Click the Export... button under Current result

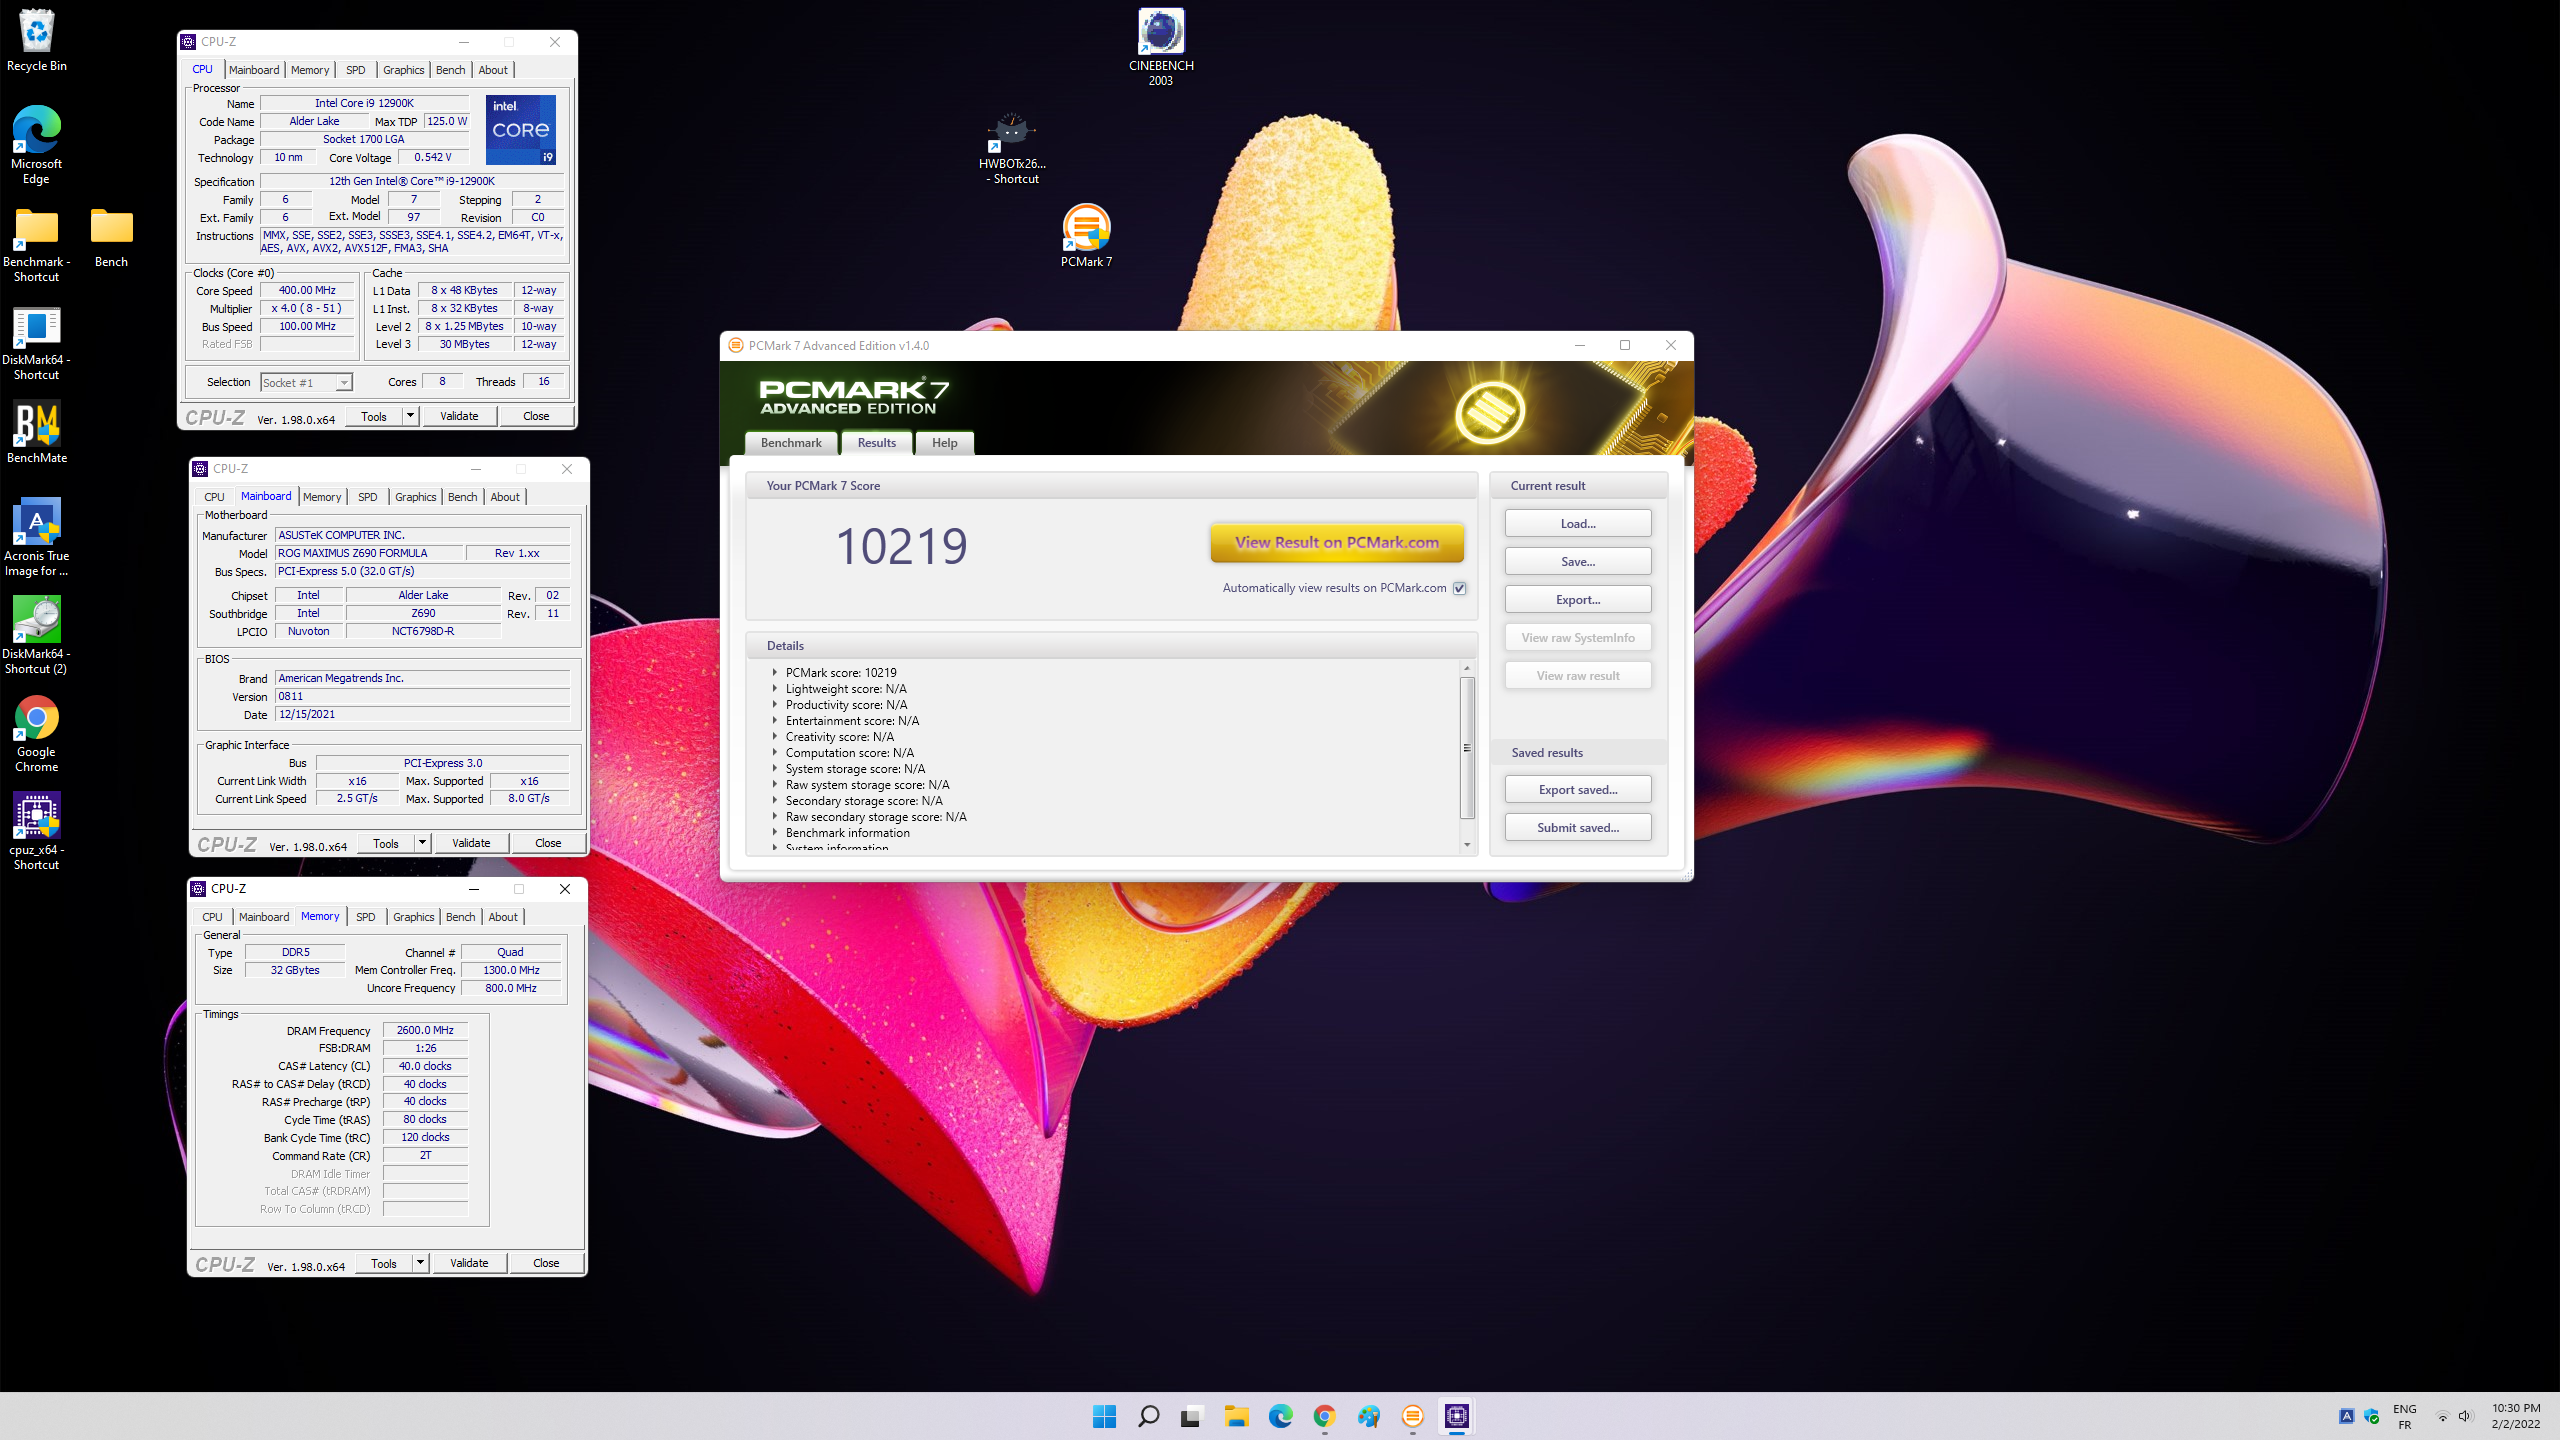point(1578,600)
